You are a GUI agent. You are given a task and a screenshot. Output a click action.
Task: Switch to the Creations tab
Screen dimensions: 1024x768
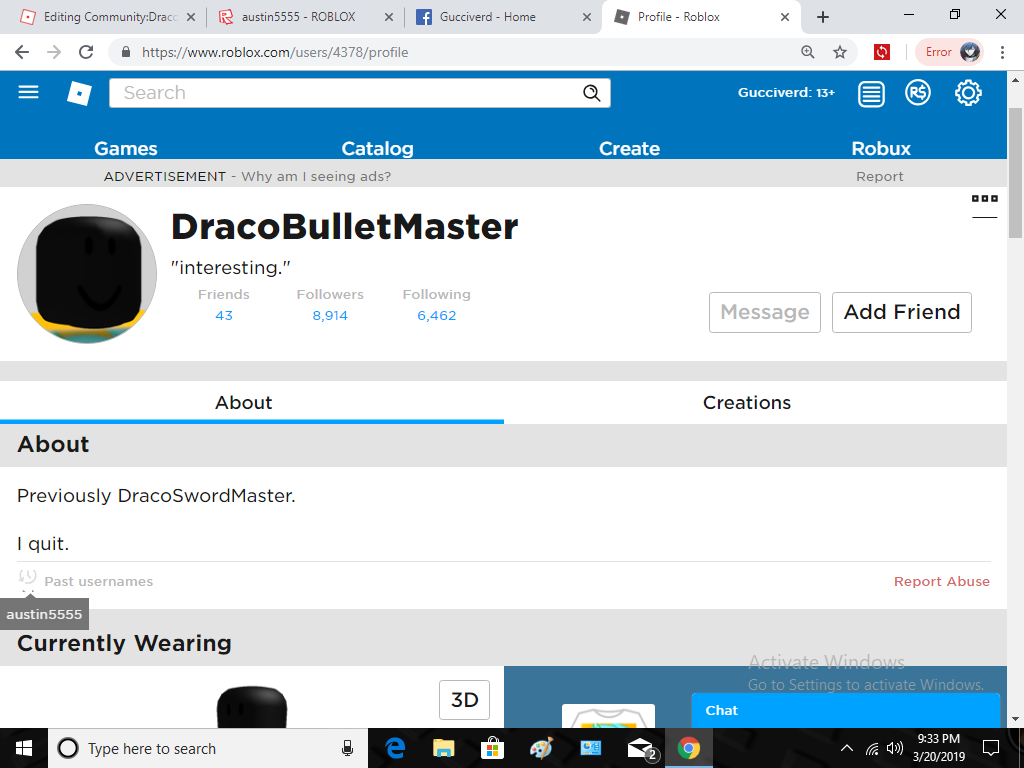tap(746, 402)
